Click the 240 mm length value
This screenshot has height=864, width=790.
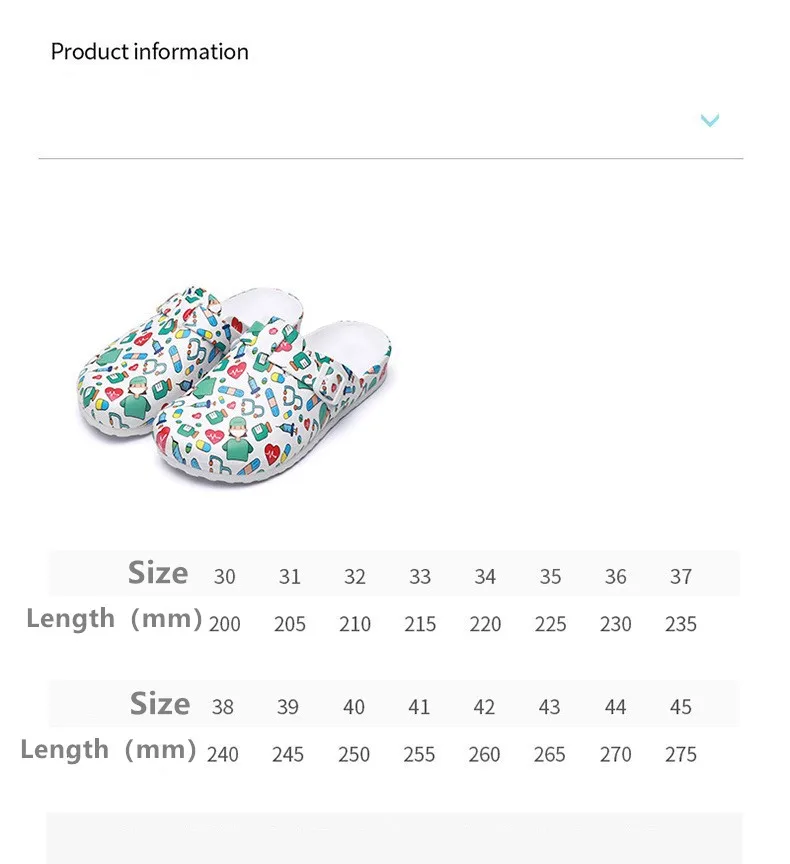[x=223, y=754]
